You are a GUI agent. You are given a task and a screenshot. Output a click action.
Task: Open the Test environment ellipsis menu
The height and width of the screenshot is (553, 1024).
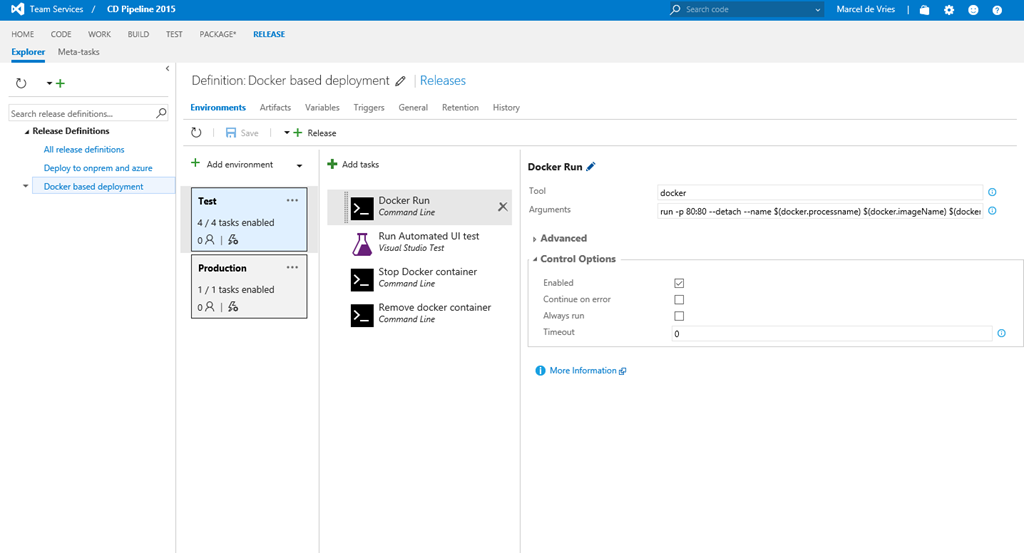click(292, 200)
